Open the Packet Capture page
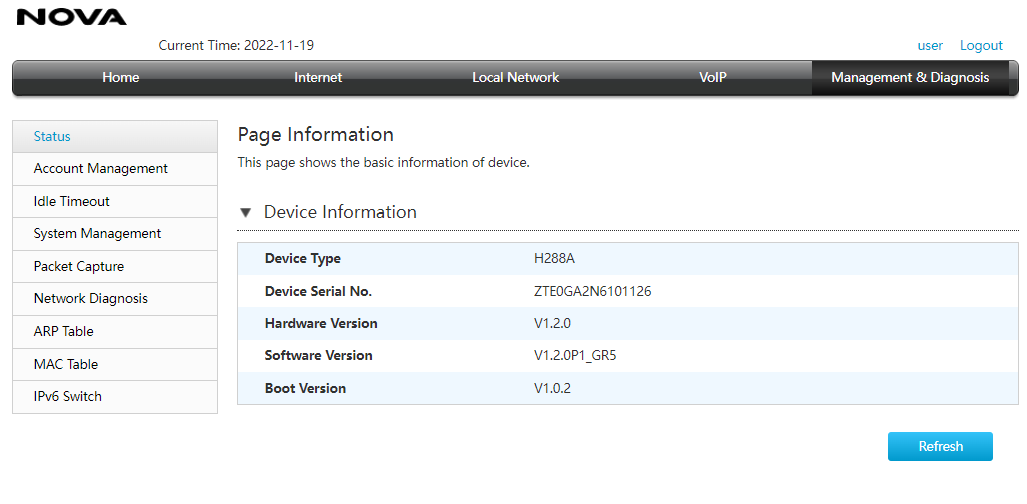The image size is (1027, 504). pos(115,266)
